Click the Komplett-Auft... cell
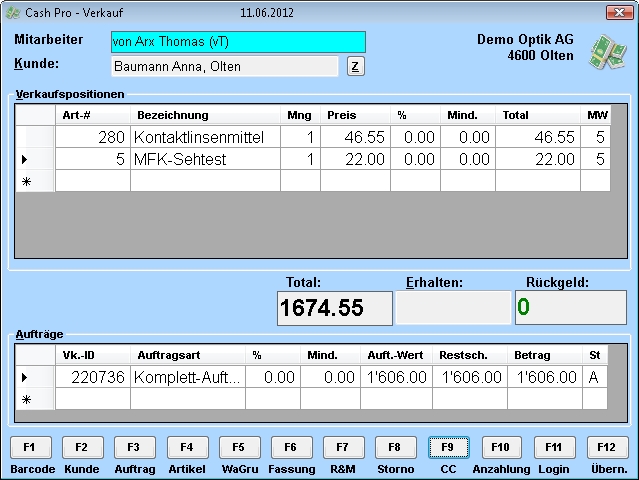Image resolution: width=639 pixels, height=480 pixels. [x=188, y=377]
